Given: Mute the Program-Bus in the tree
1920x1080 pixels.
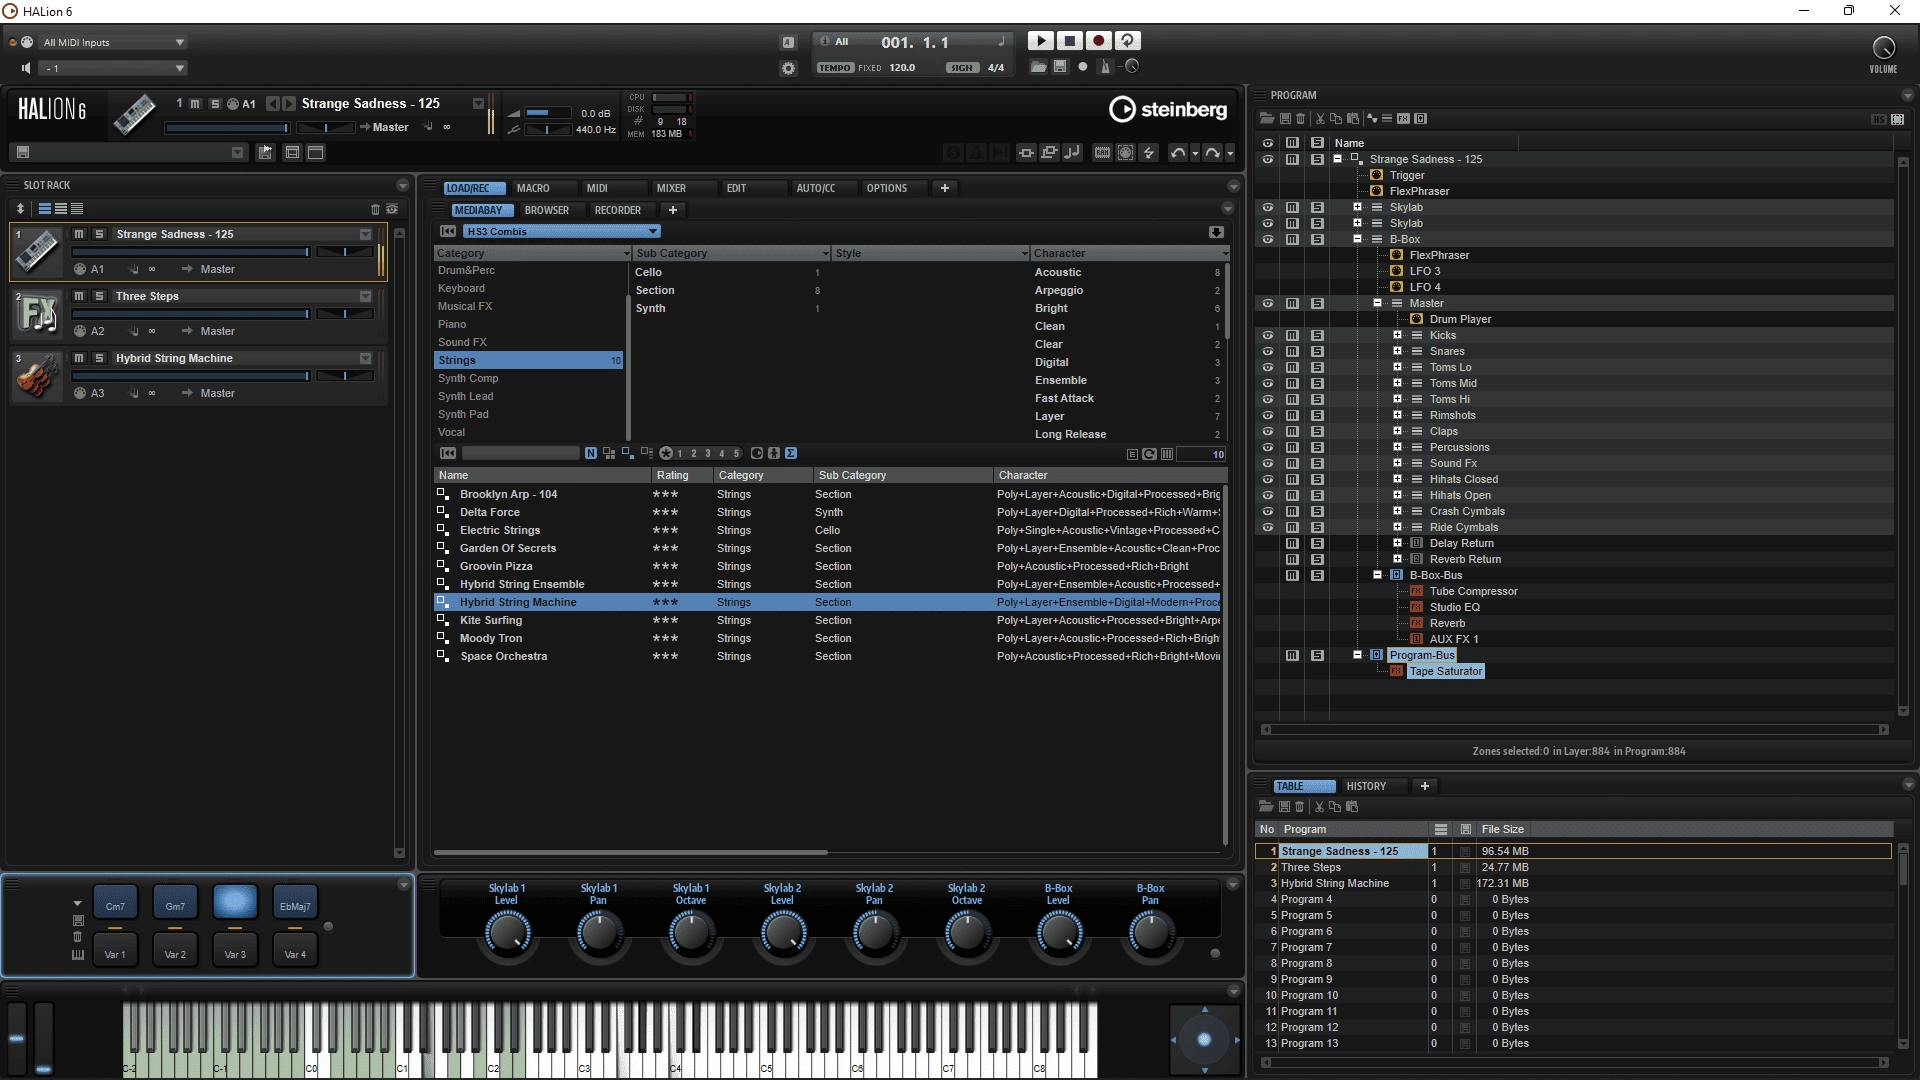Looking at the screenshot, I should [x=1292, y=655].
